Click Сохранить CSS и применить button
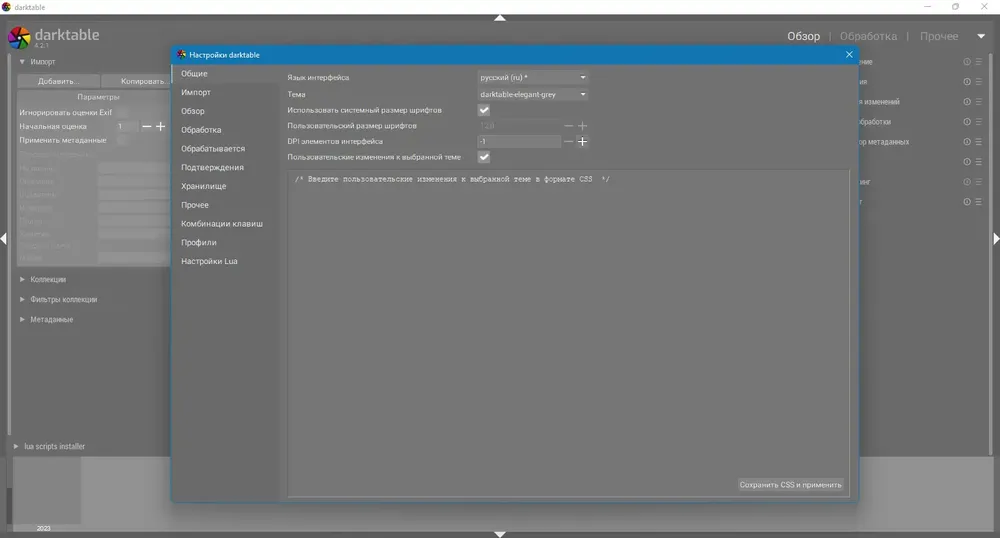 tap(790, 485)
